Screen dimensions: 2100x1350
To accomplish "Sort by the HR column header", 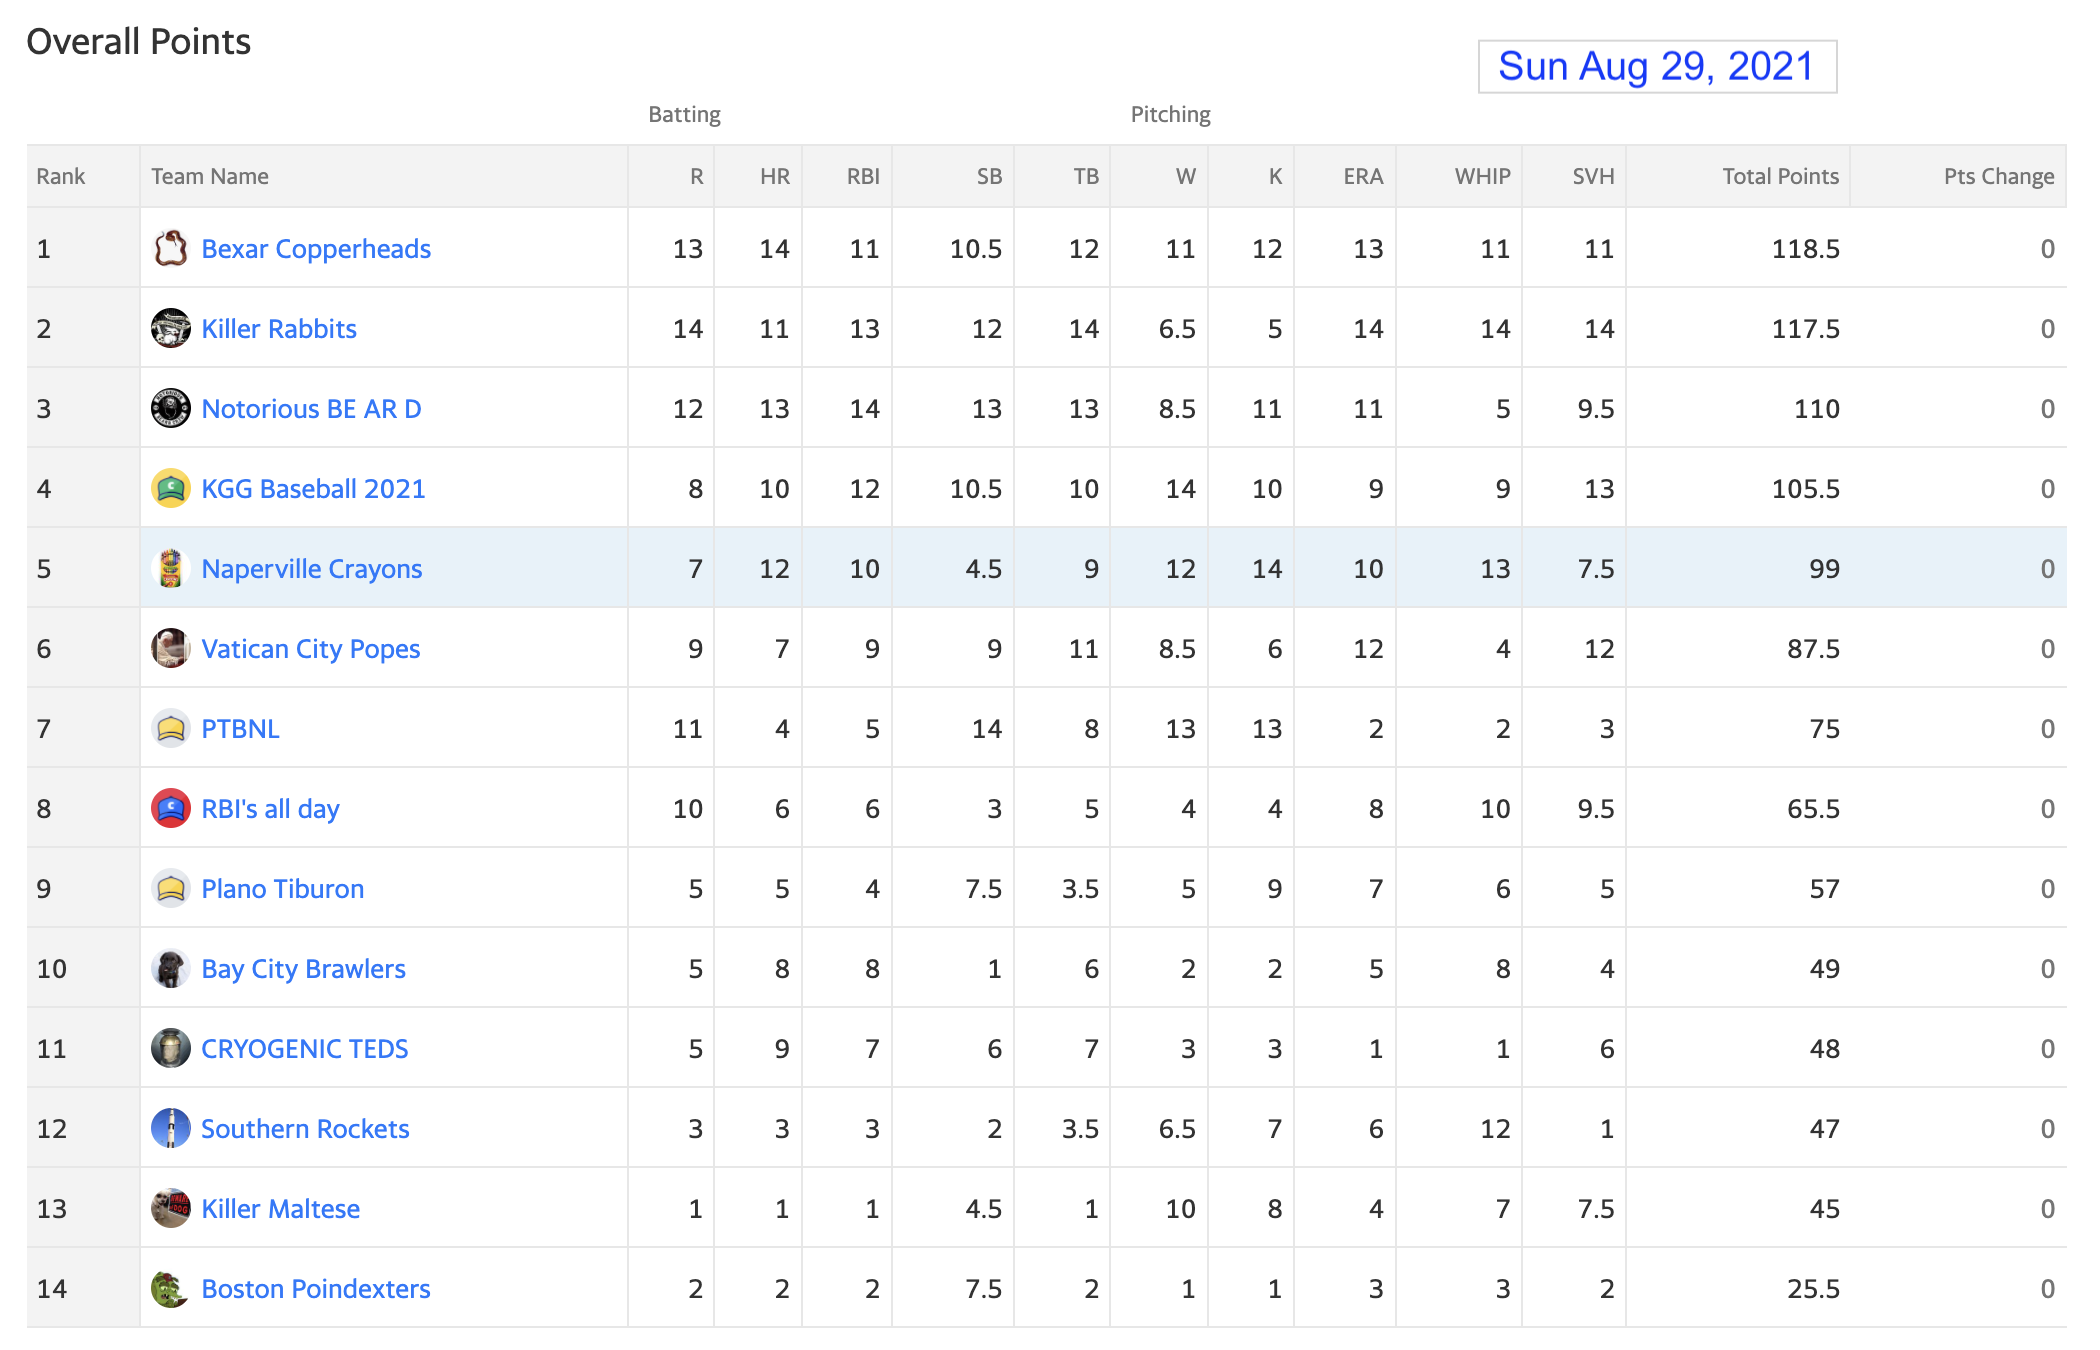I will [x=774, y=177].
